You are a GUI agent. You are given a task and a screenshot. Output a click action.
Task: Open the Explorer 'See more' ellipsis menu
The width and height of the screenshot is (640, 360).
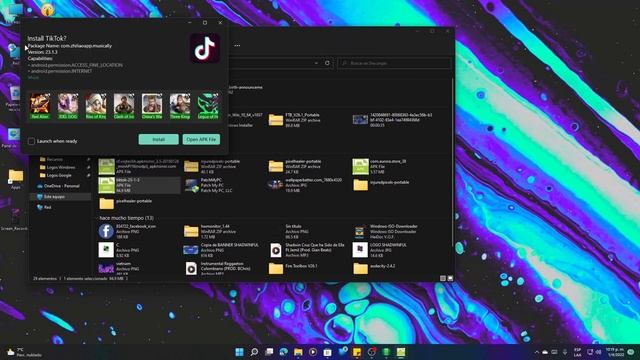click(x=237, y=46)
